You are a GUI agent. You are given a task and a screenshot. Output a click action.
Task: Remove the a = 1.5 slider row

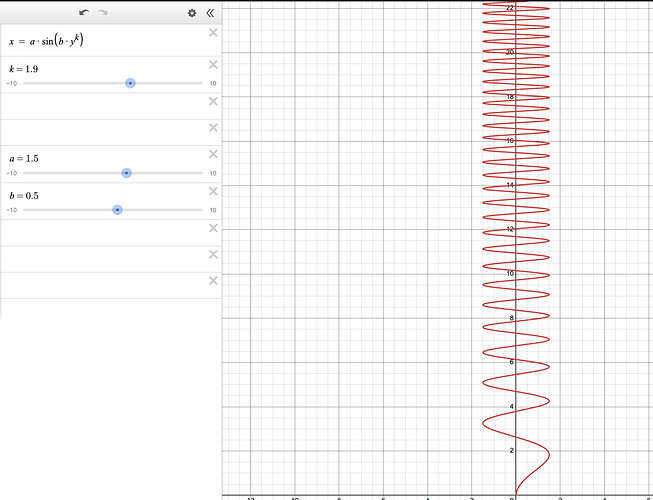click(213, 154)
